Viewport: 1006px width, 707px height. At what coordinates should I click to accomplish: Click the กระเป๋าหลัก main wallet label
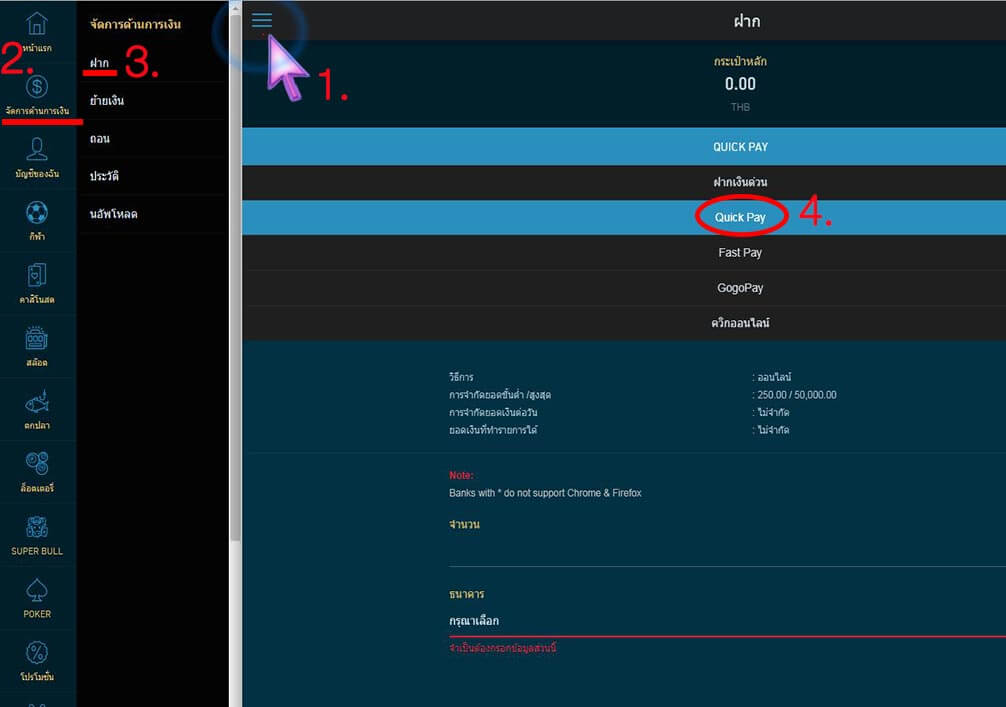[740, 62]
